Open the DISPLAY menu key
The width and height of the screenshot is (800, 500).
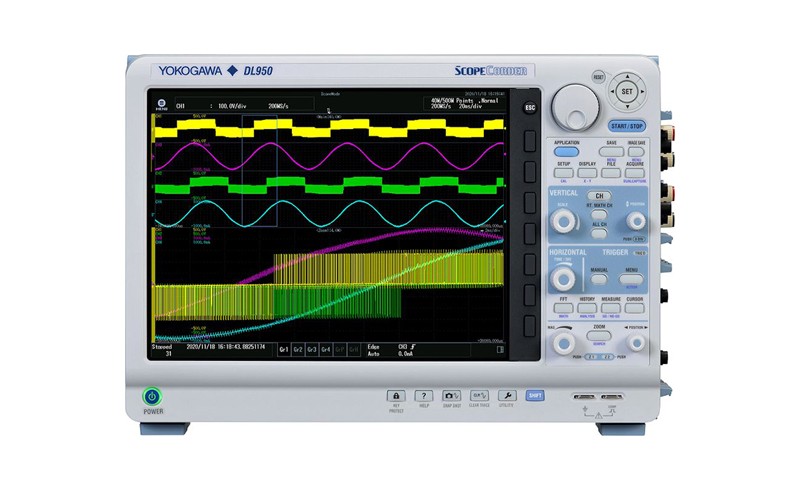pos(587,173)
